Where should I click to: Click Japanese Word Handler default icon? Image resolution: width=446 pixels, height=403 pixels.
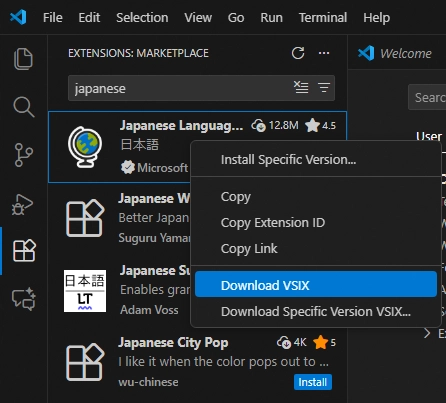point(85,218)
